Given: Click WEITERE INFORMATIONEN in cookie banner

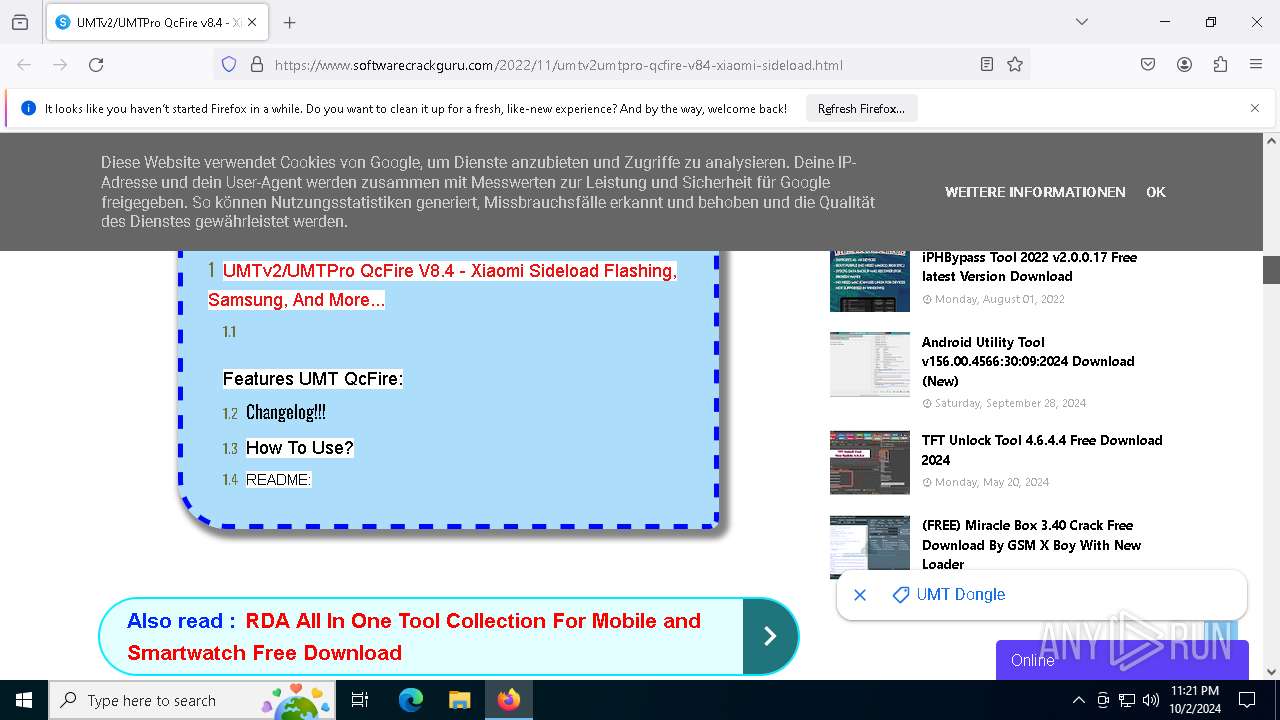Looking at the screenshot, I should (1035, 192).
